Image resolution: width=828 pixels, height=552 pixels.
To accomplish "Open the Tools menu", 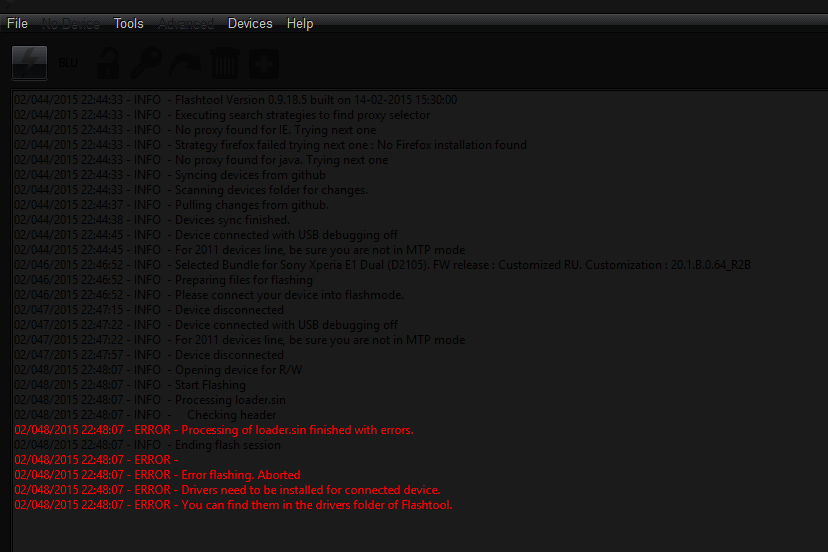I will click(129, 24).
